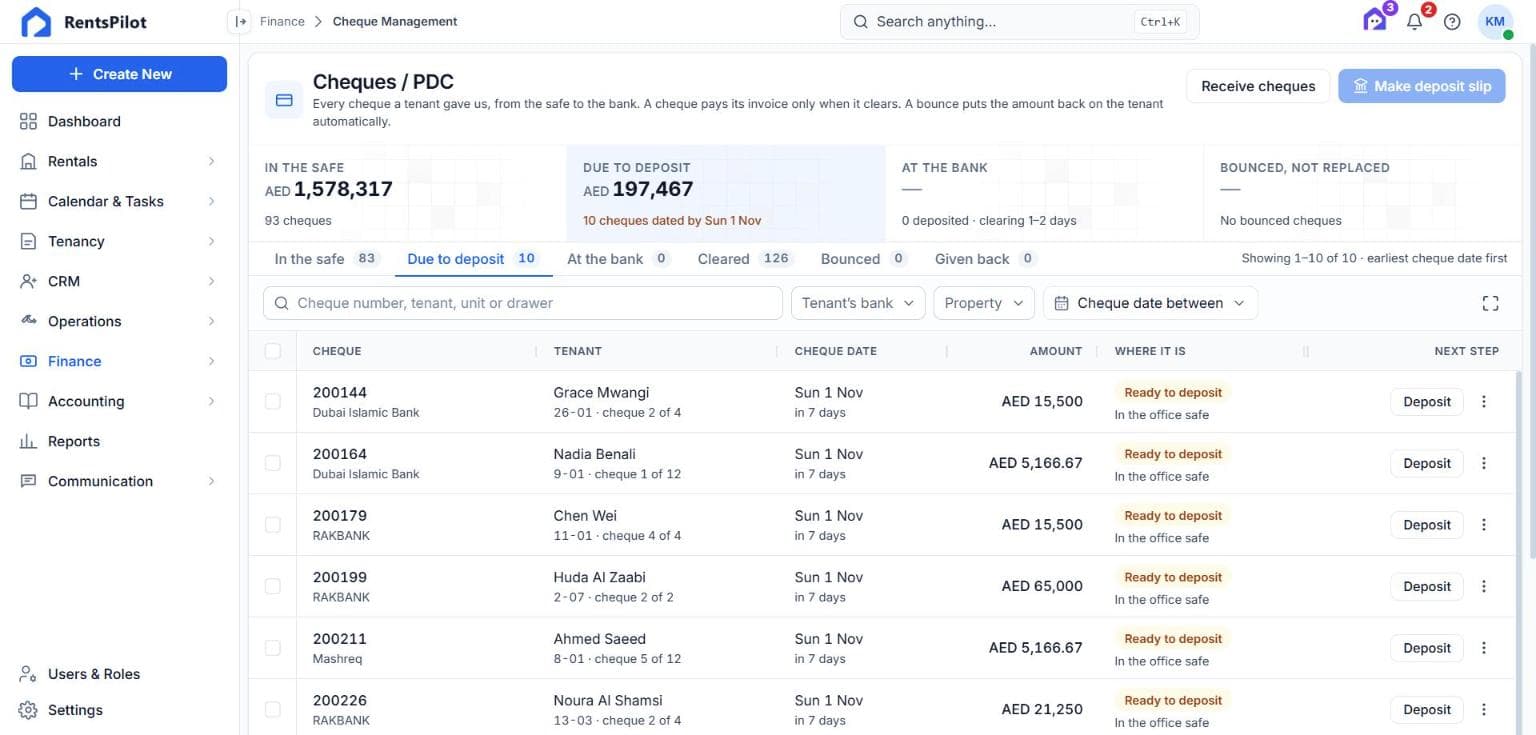Click the RentsPilot house logo
1536x735 pixels.
pos(36,22)
